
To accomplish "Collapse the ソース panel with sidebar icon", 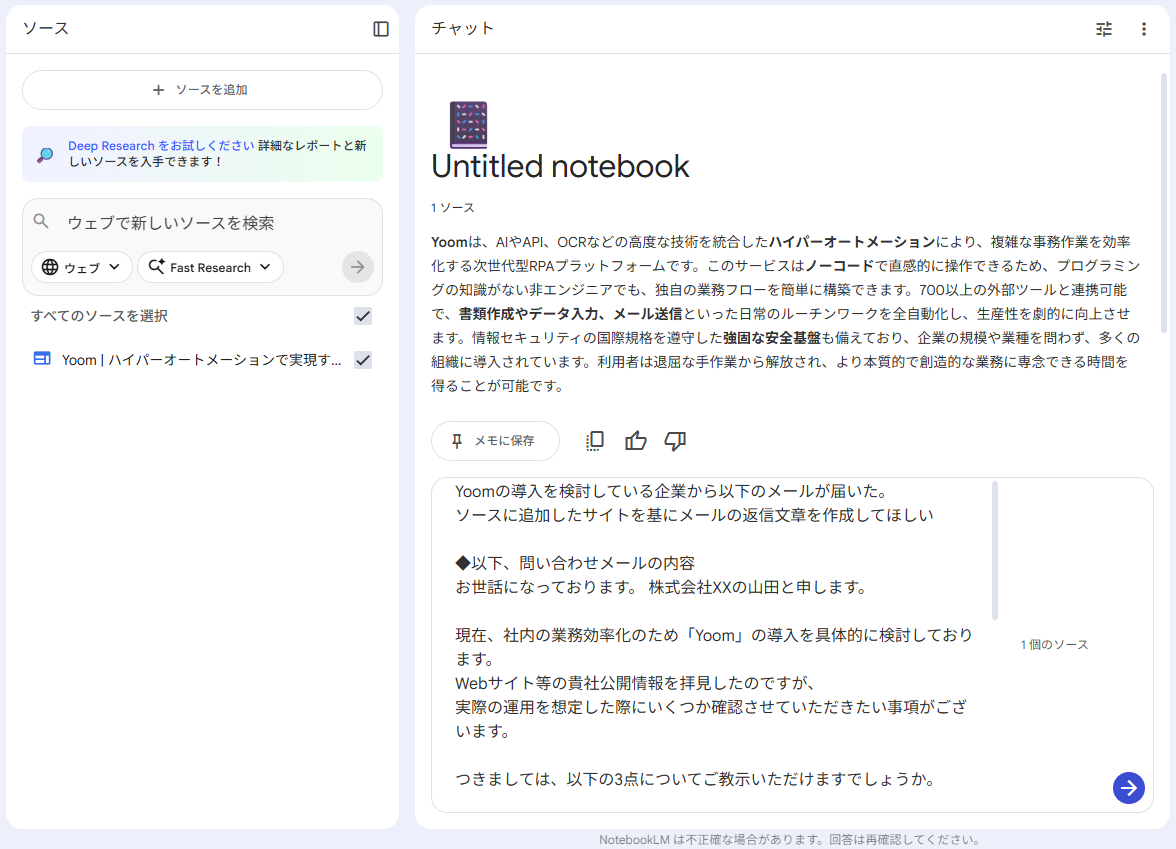I will pyautogui.click(x=381, y=29).
